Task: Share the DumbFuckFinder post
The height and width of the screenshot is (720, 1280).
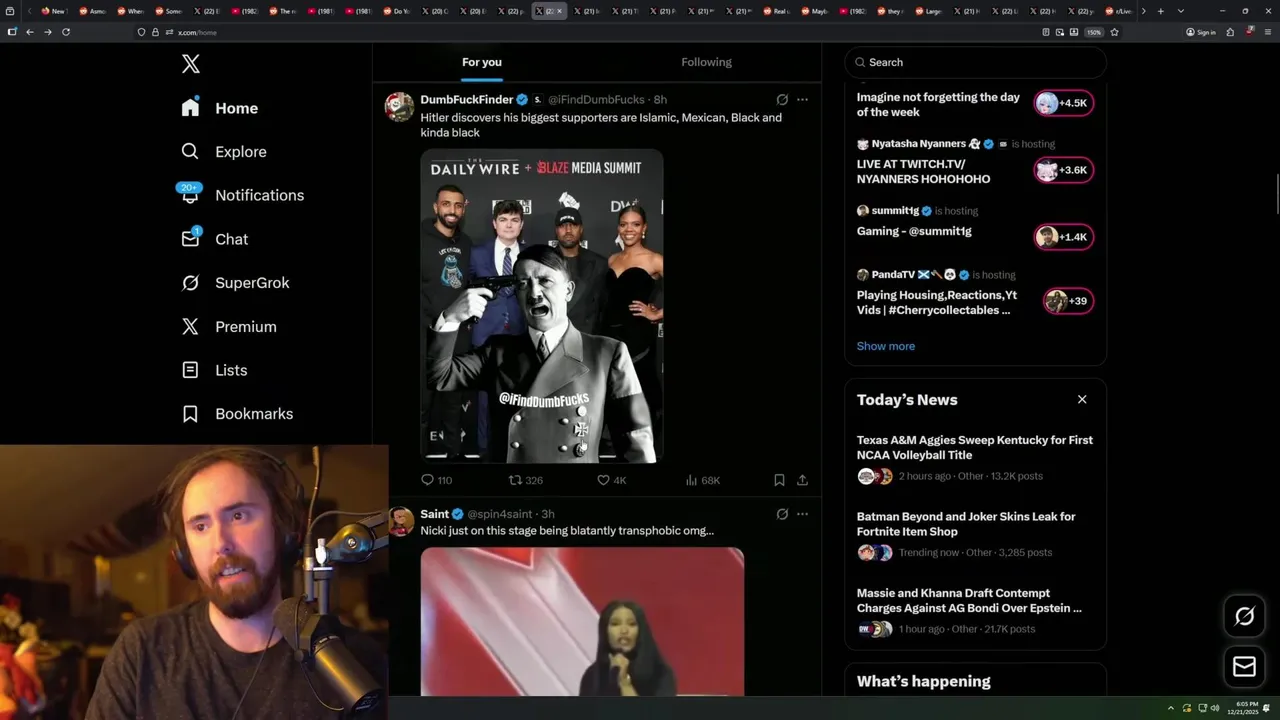Action: pyautogui.click(x=802, y=480)
